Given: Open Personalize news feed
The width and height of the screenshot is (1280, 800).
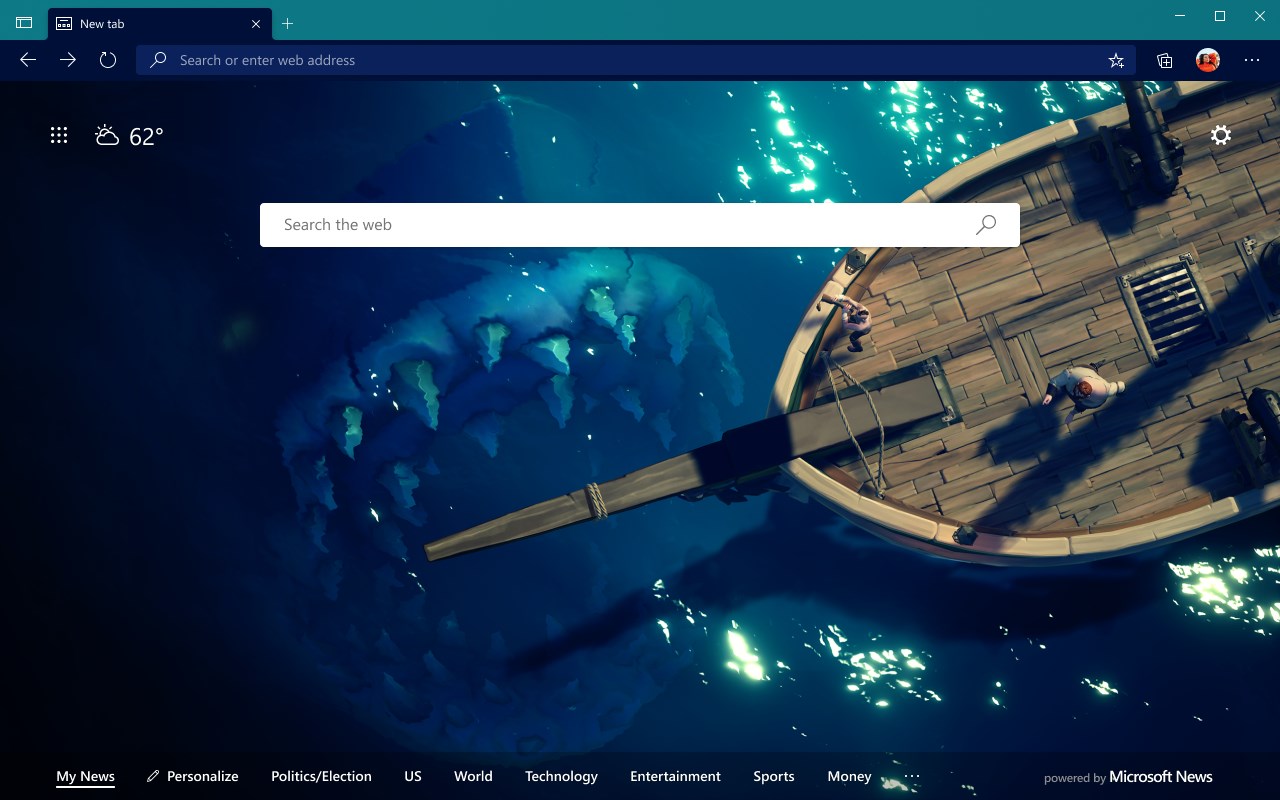Looking at the screenshot, I should pos(193,776).
